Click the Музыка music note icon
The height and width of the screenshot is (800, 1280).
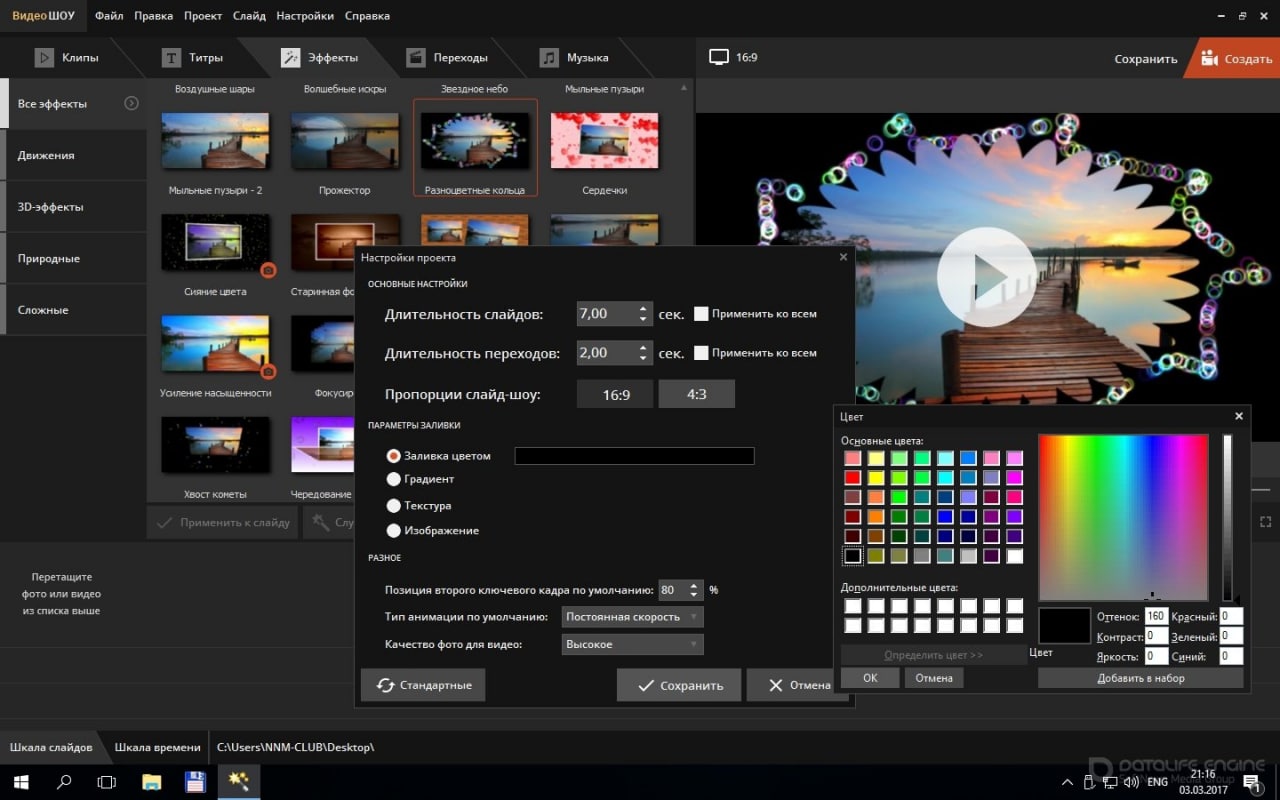coord(549,58)
